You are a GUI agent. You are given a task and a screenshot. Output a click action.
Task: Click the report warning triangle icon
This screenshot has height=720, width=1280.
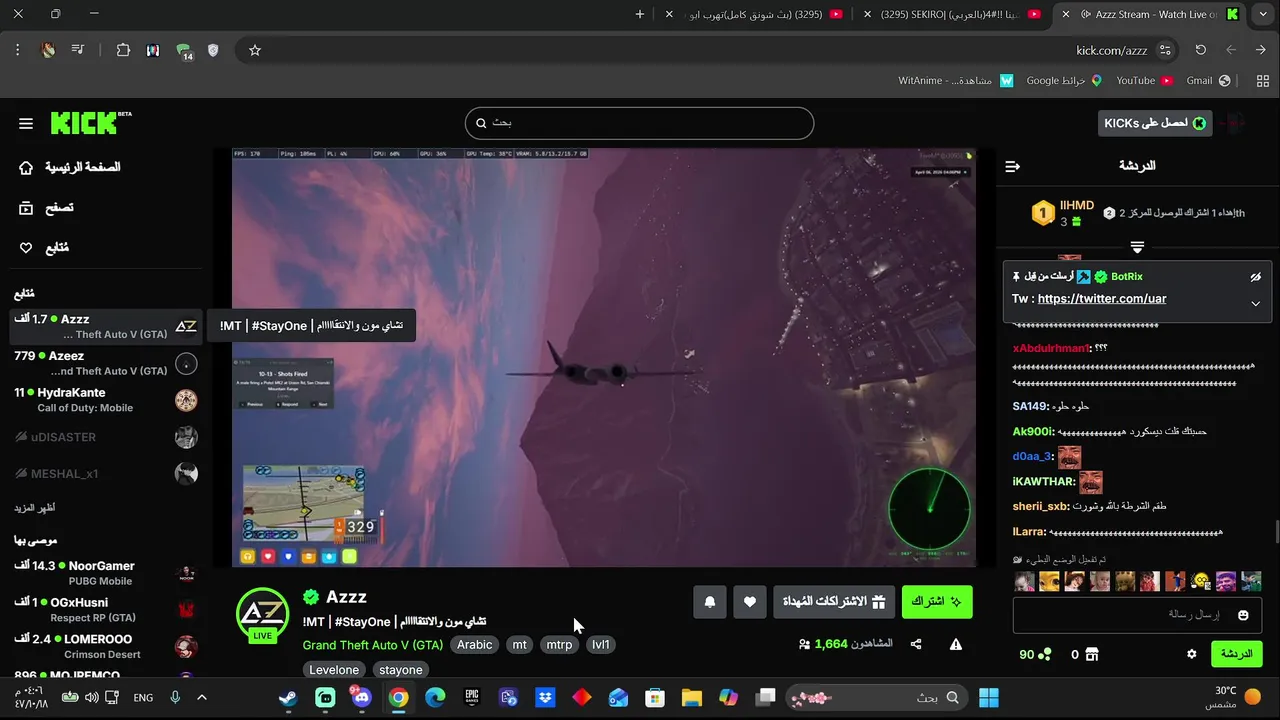tap(956, 645)
